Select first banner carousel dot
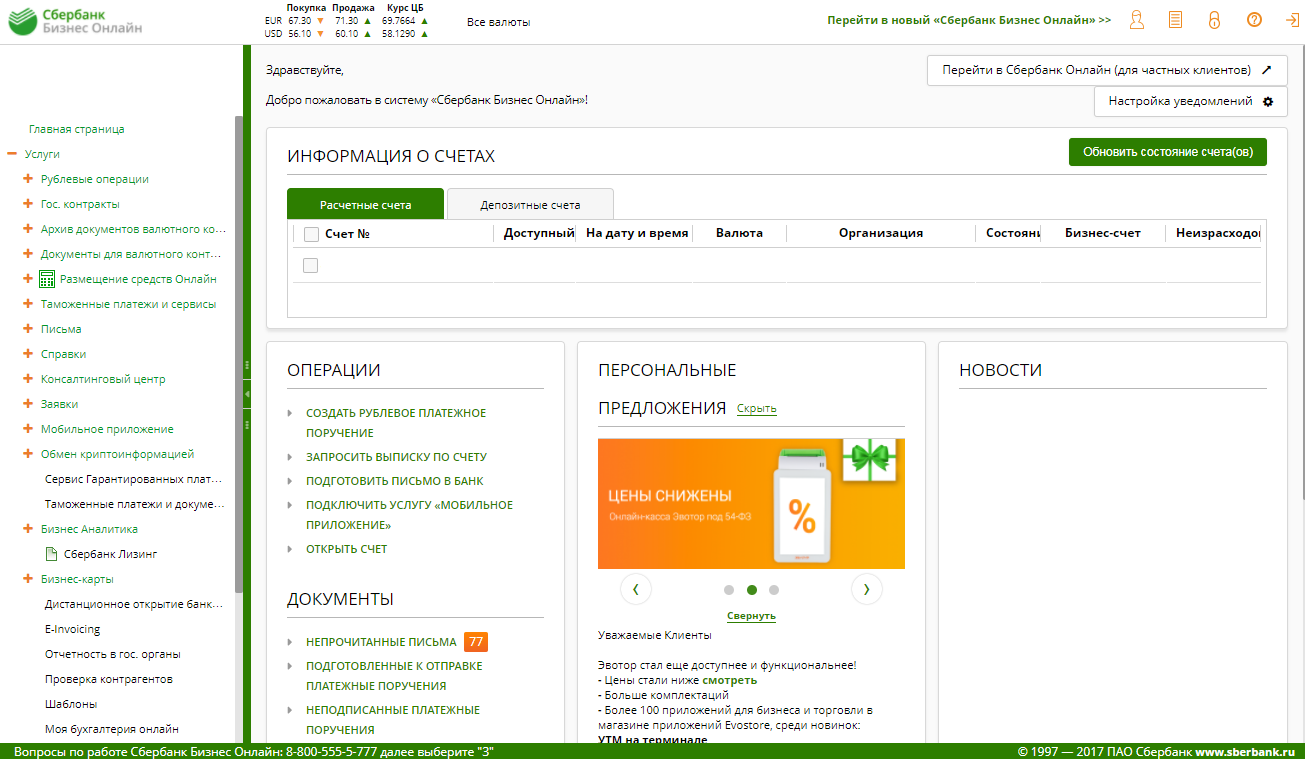This screenshot has height=759, width=1305. coord(729,590)
